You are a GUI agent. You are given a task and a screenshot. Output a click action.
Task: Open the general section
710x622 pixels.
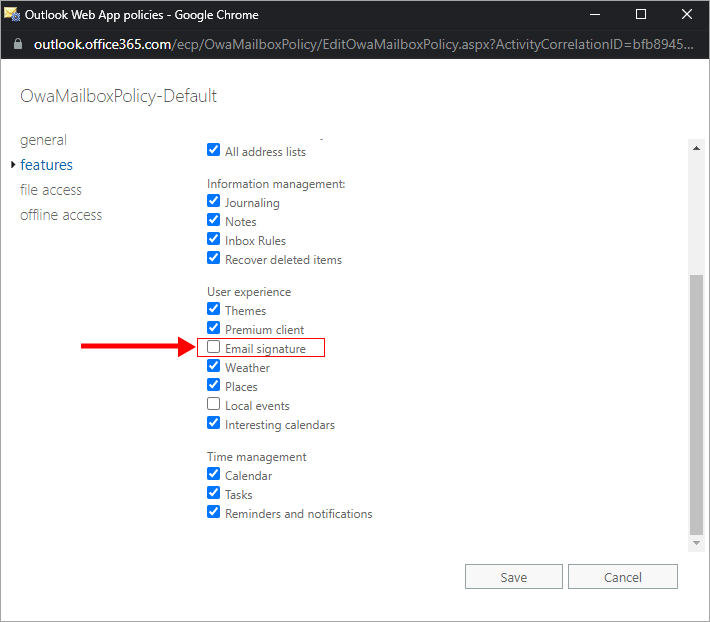(43, 140)
